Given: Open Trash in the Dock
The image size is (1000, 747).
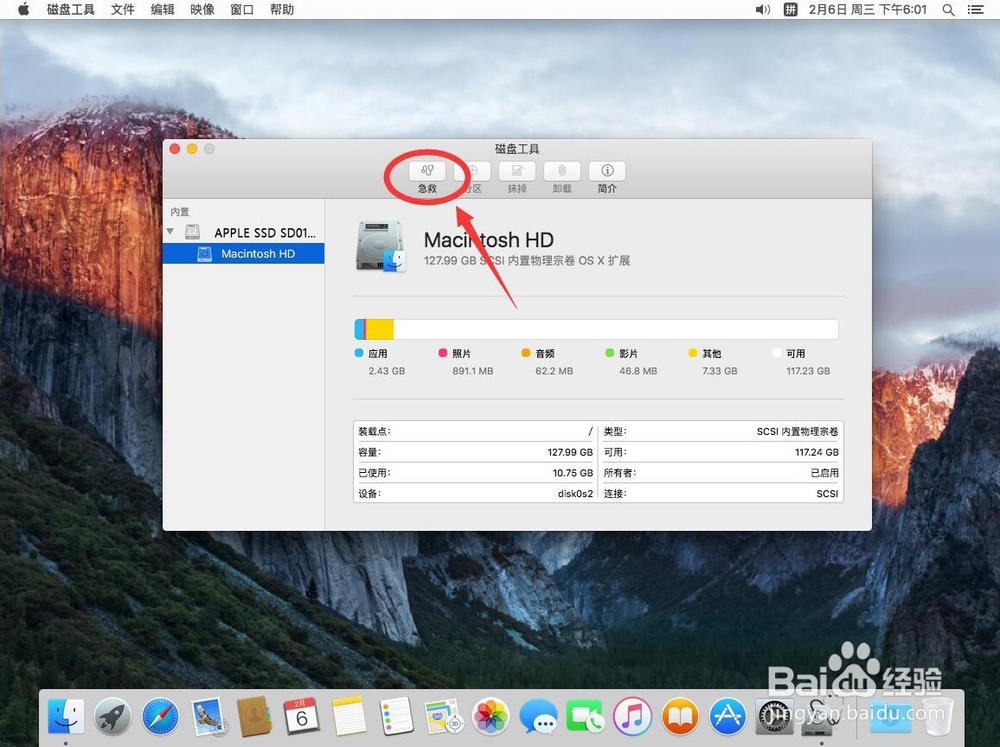Looking at the screenshot, I should tap(938, 716).
